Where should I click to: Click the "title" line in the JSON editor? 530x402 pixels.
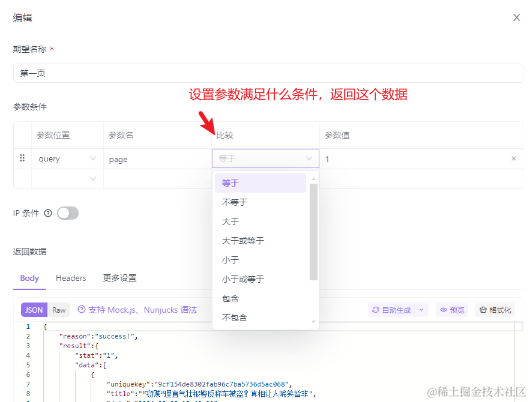click(x=211, y=394)
